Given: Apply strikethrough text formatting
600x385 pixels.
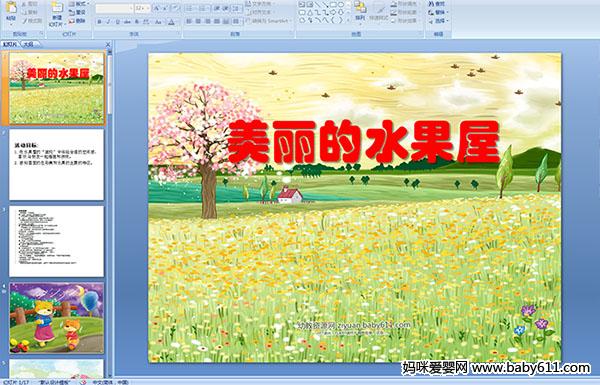Looking at the screenshot, I should coord(127,22).
